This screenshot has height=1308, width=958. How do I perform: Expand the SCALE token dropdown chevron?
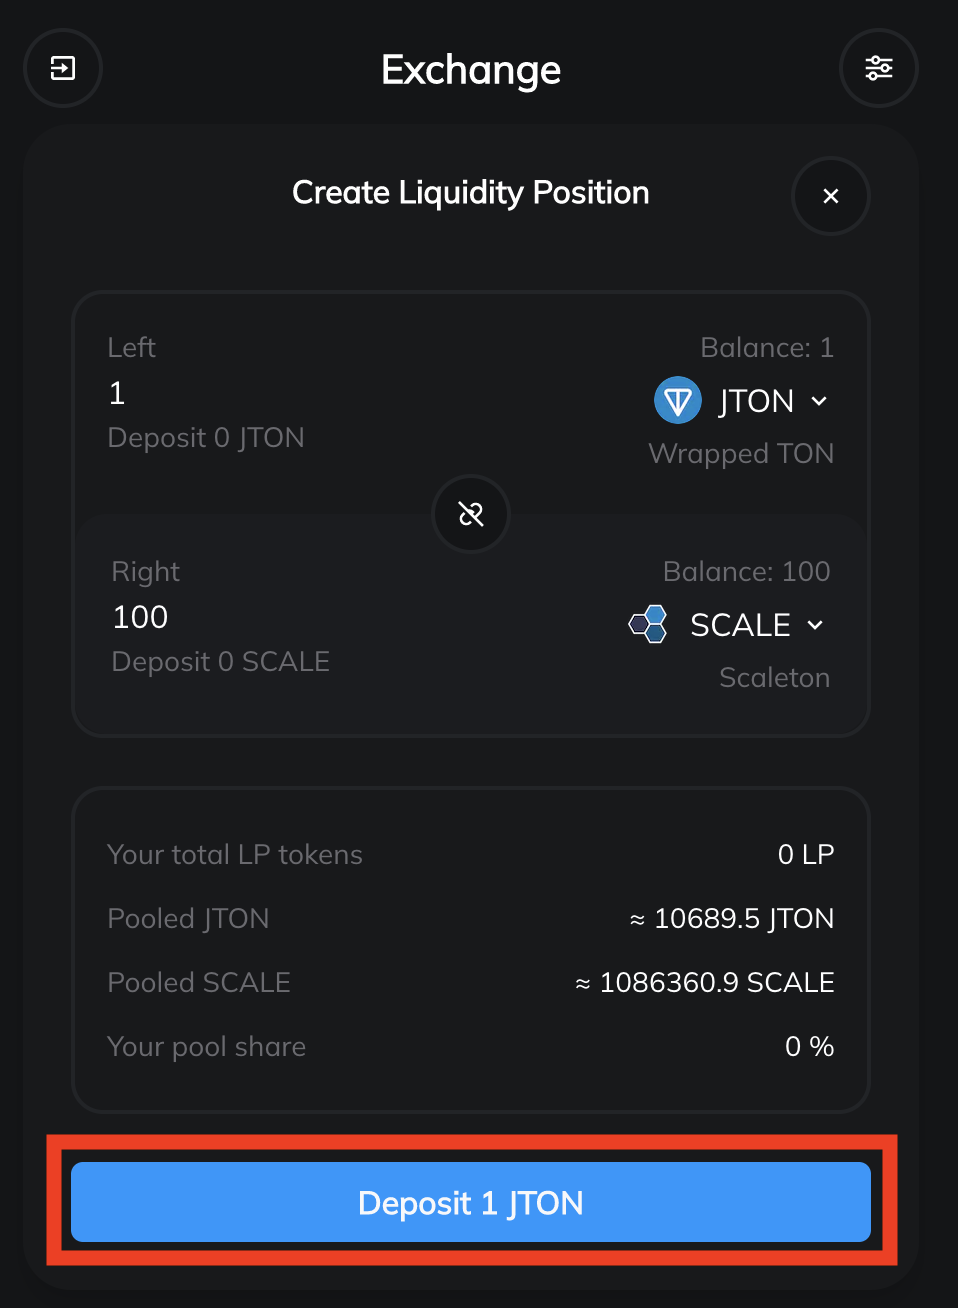(x=815, y=625)
